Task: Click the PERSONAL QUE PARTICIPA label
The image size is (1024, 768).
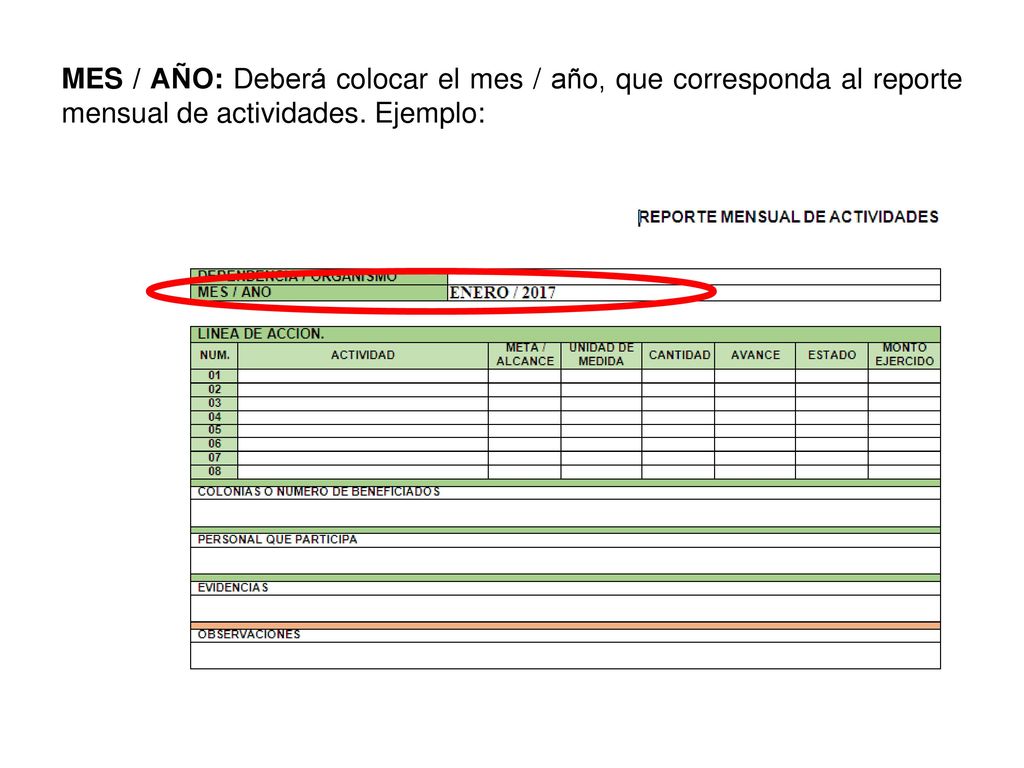Action: coord(278,539)
